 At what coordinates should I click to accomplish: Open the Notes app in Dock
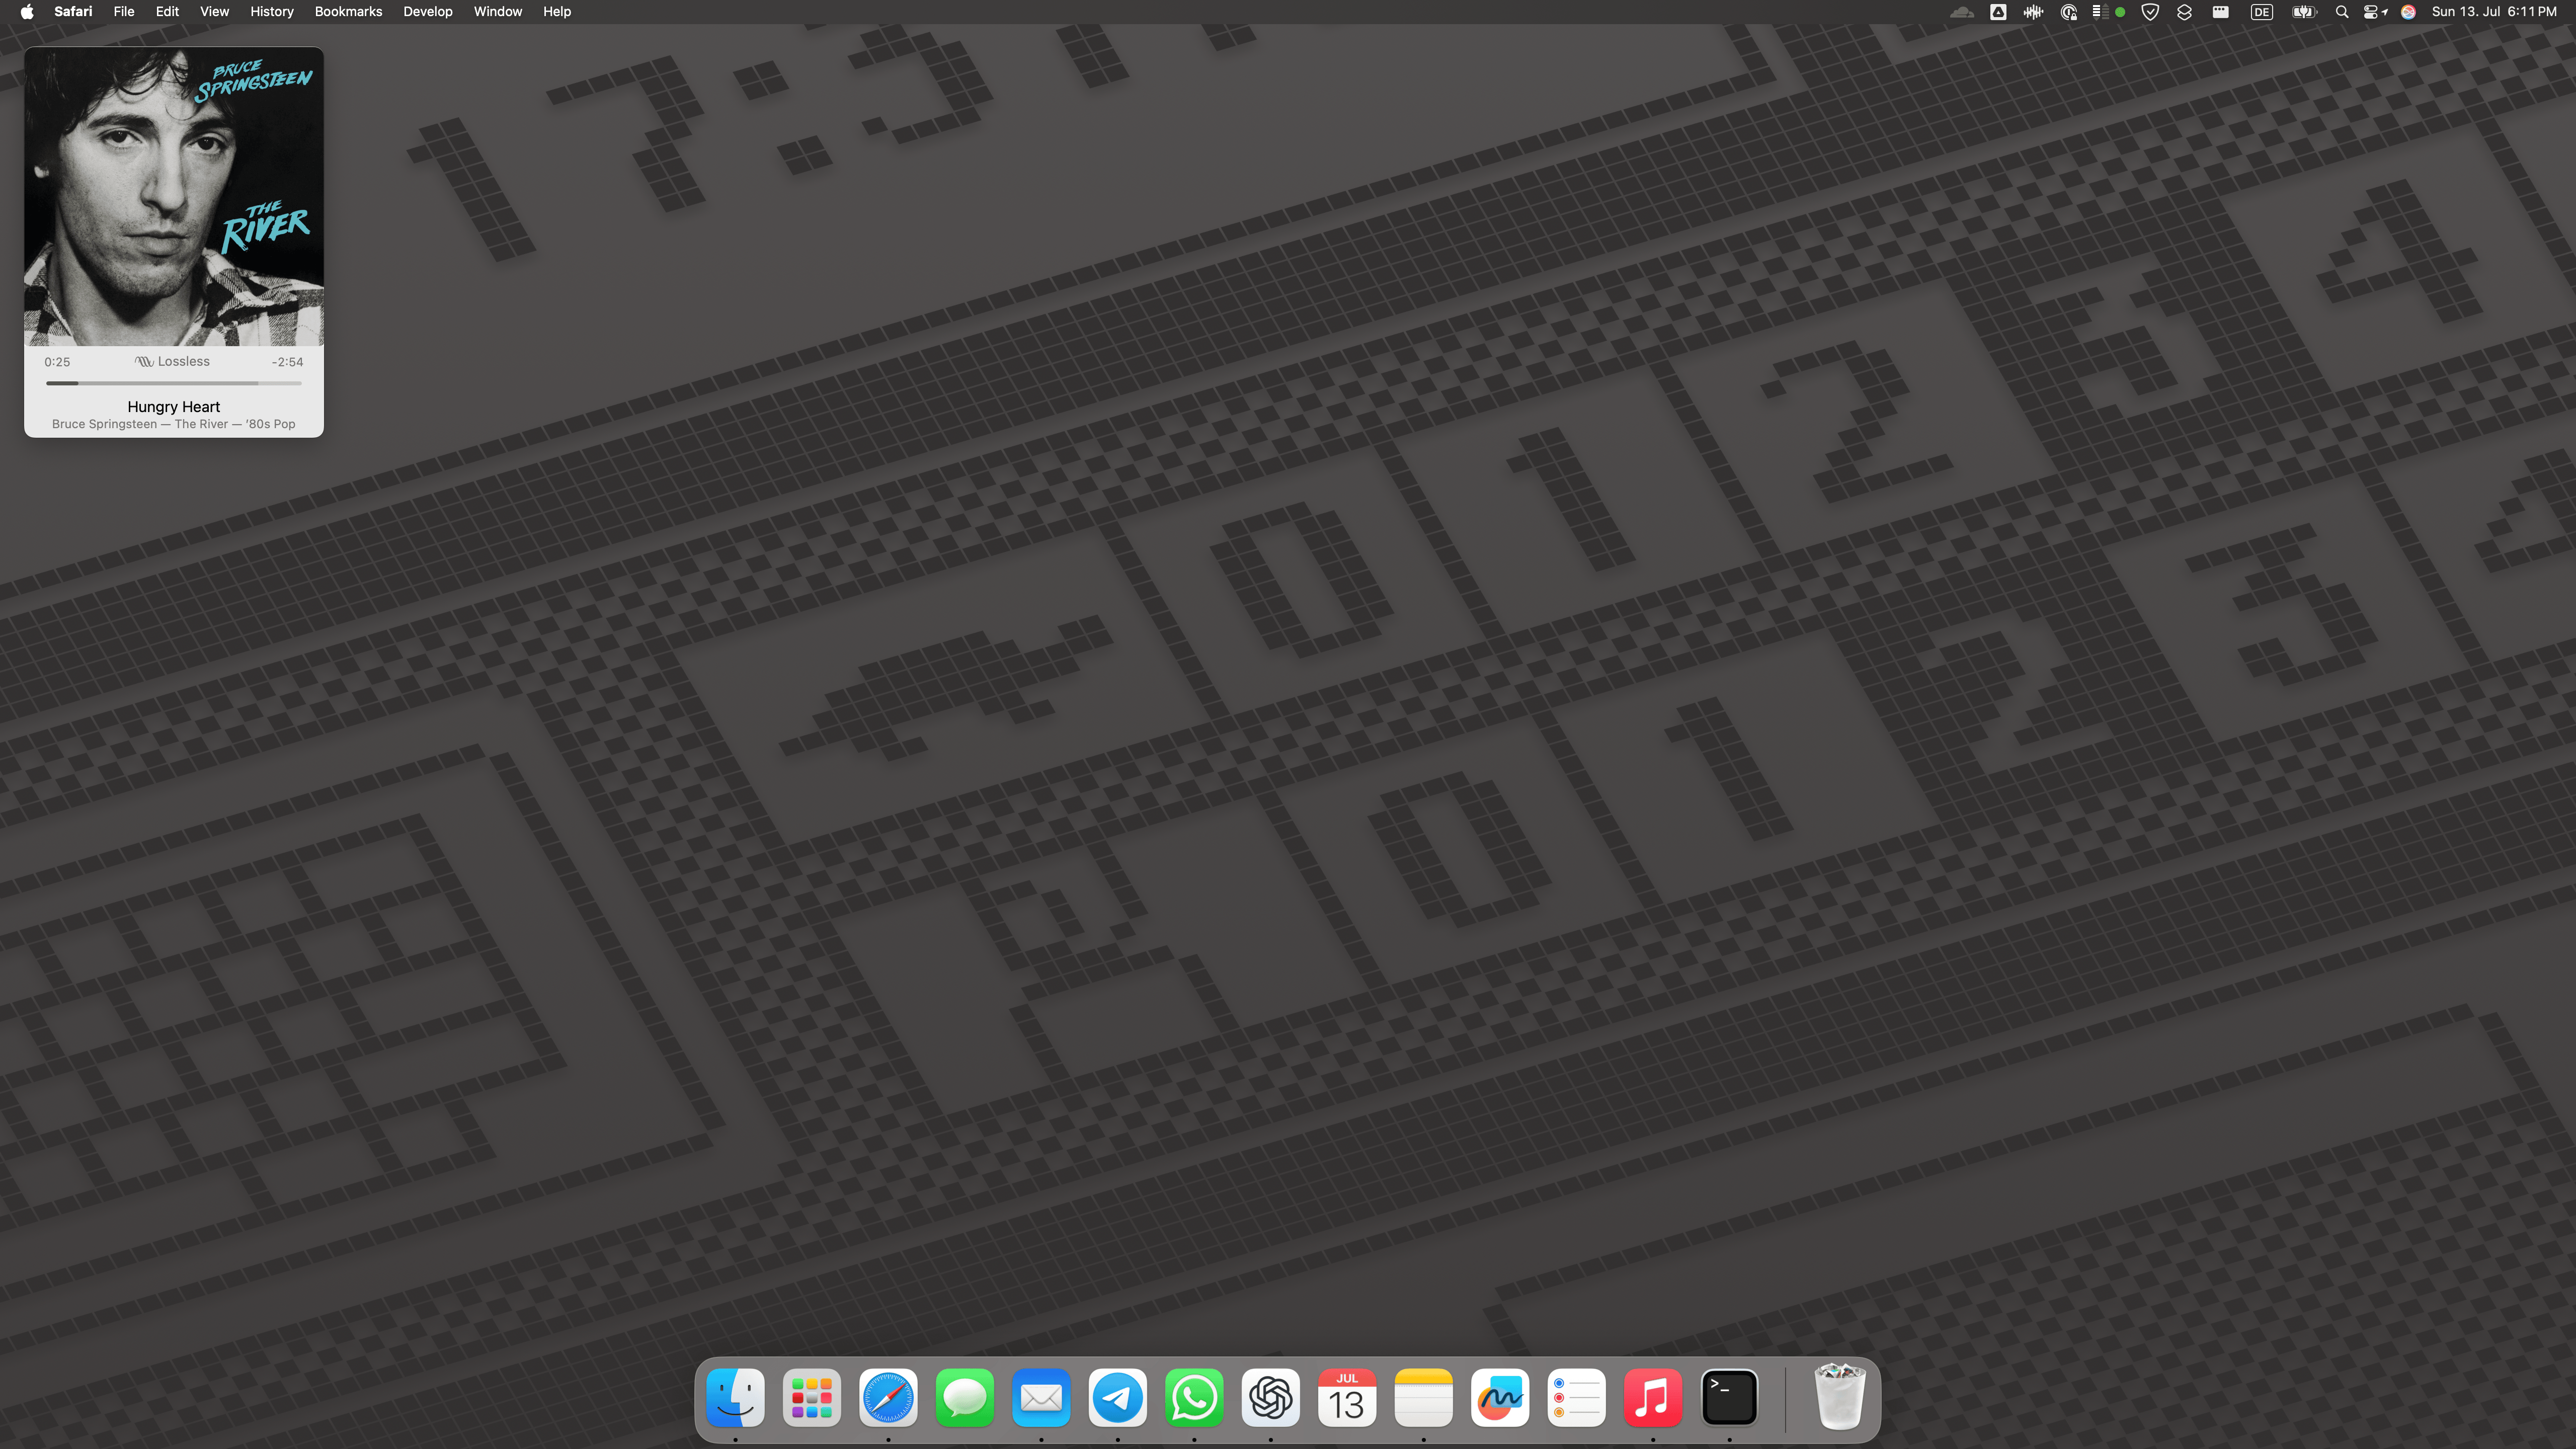(x=1424, y=1397)
